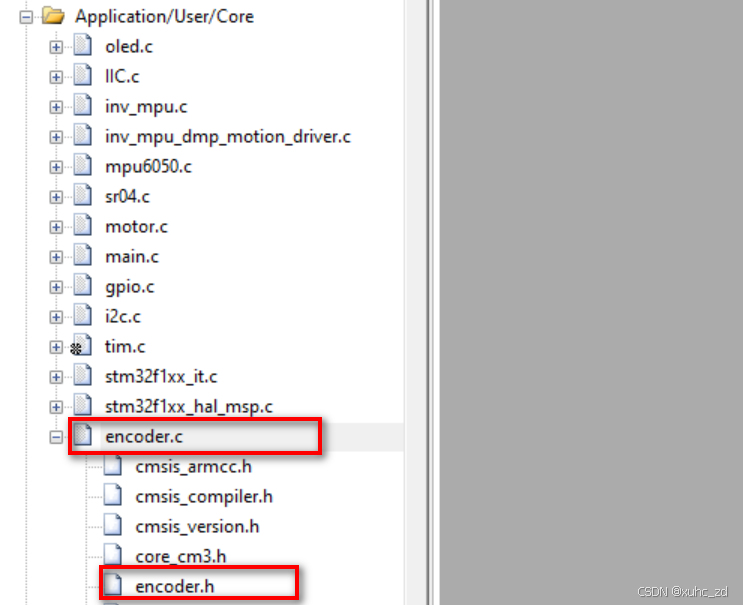This screenshot has width=743, height=605.
Task: Select mpu6050.c in the project tree
Action: coord(148,167)
